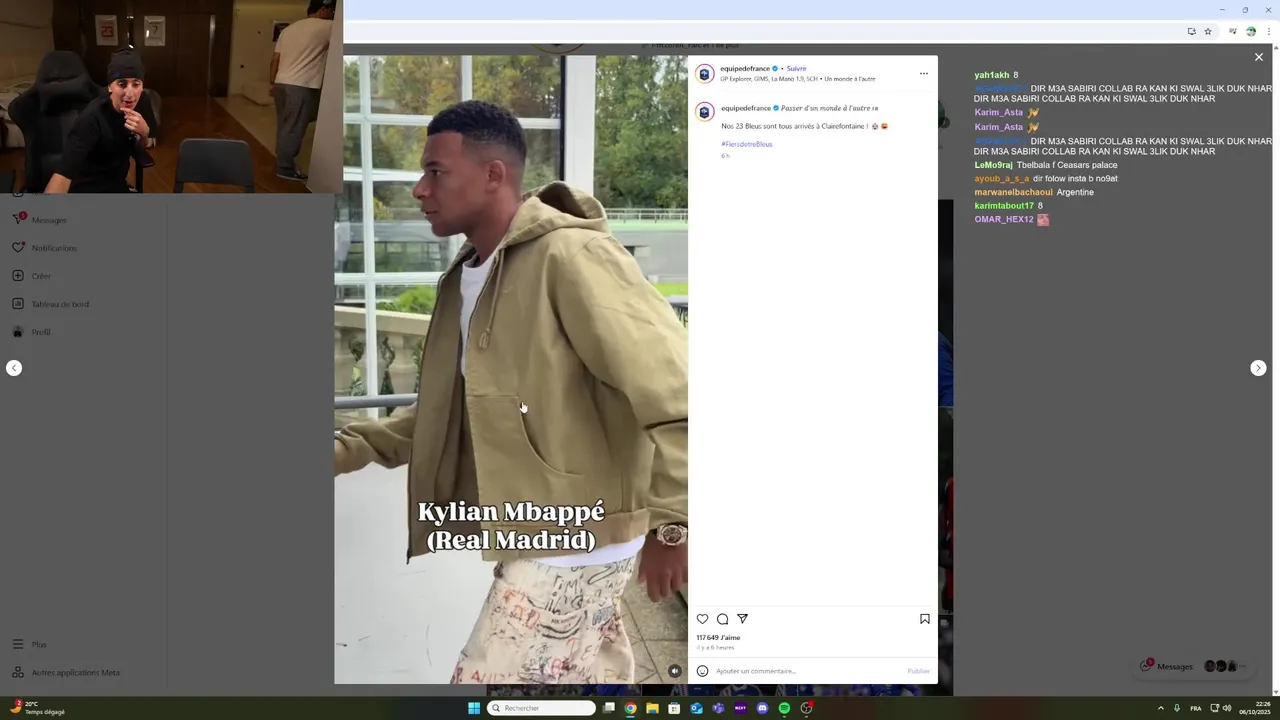Viewport: 1280px width, 720px height.
Task: Go to the previous post arrow
Action: 14,368
